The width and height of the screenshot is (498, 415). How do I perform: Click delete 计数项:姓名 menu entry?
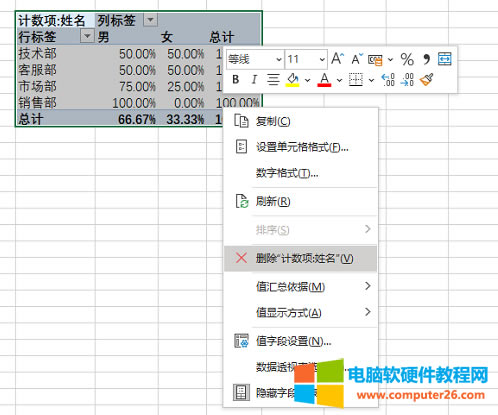point(300,259)
